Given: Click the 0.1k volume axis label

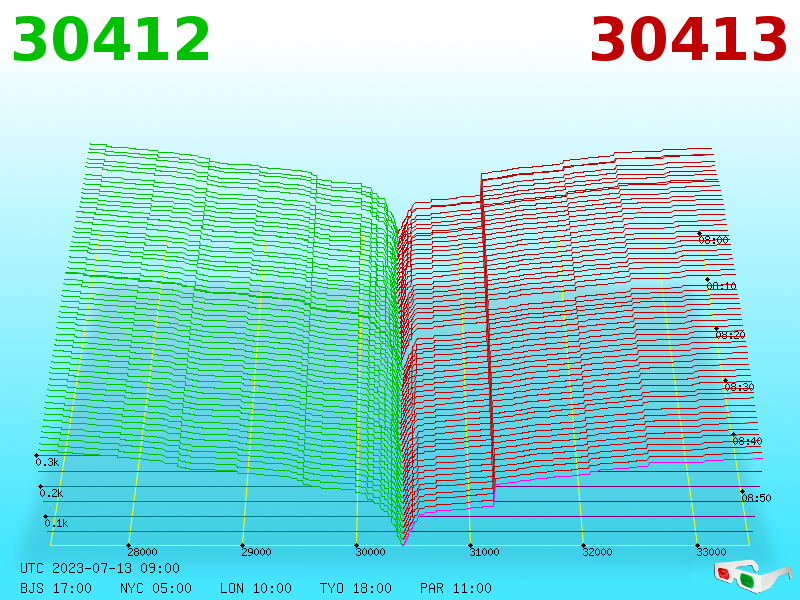Looking at the screenshot, I should click(x=56, y=523).
